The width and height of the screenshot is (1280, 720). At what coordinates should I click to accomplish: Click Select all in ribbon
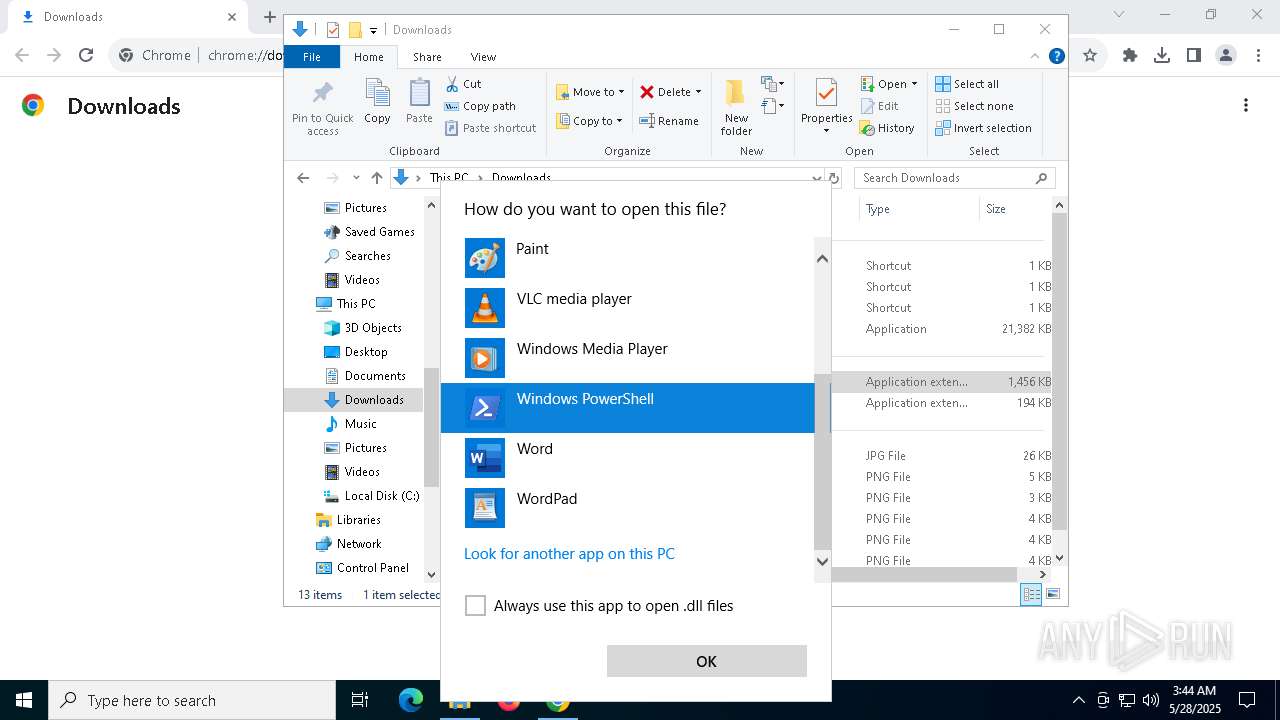[x=967, y=84]
